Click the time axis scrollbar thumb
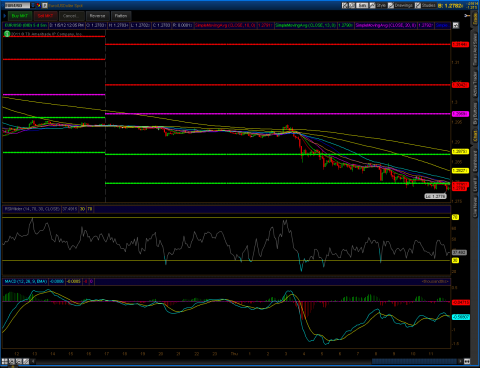Screen dimensions: 480x368 pyautogui.click(x=414, y=361)
